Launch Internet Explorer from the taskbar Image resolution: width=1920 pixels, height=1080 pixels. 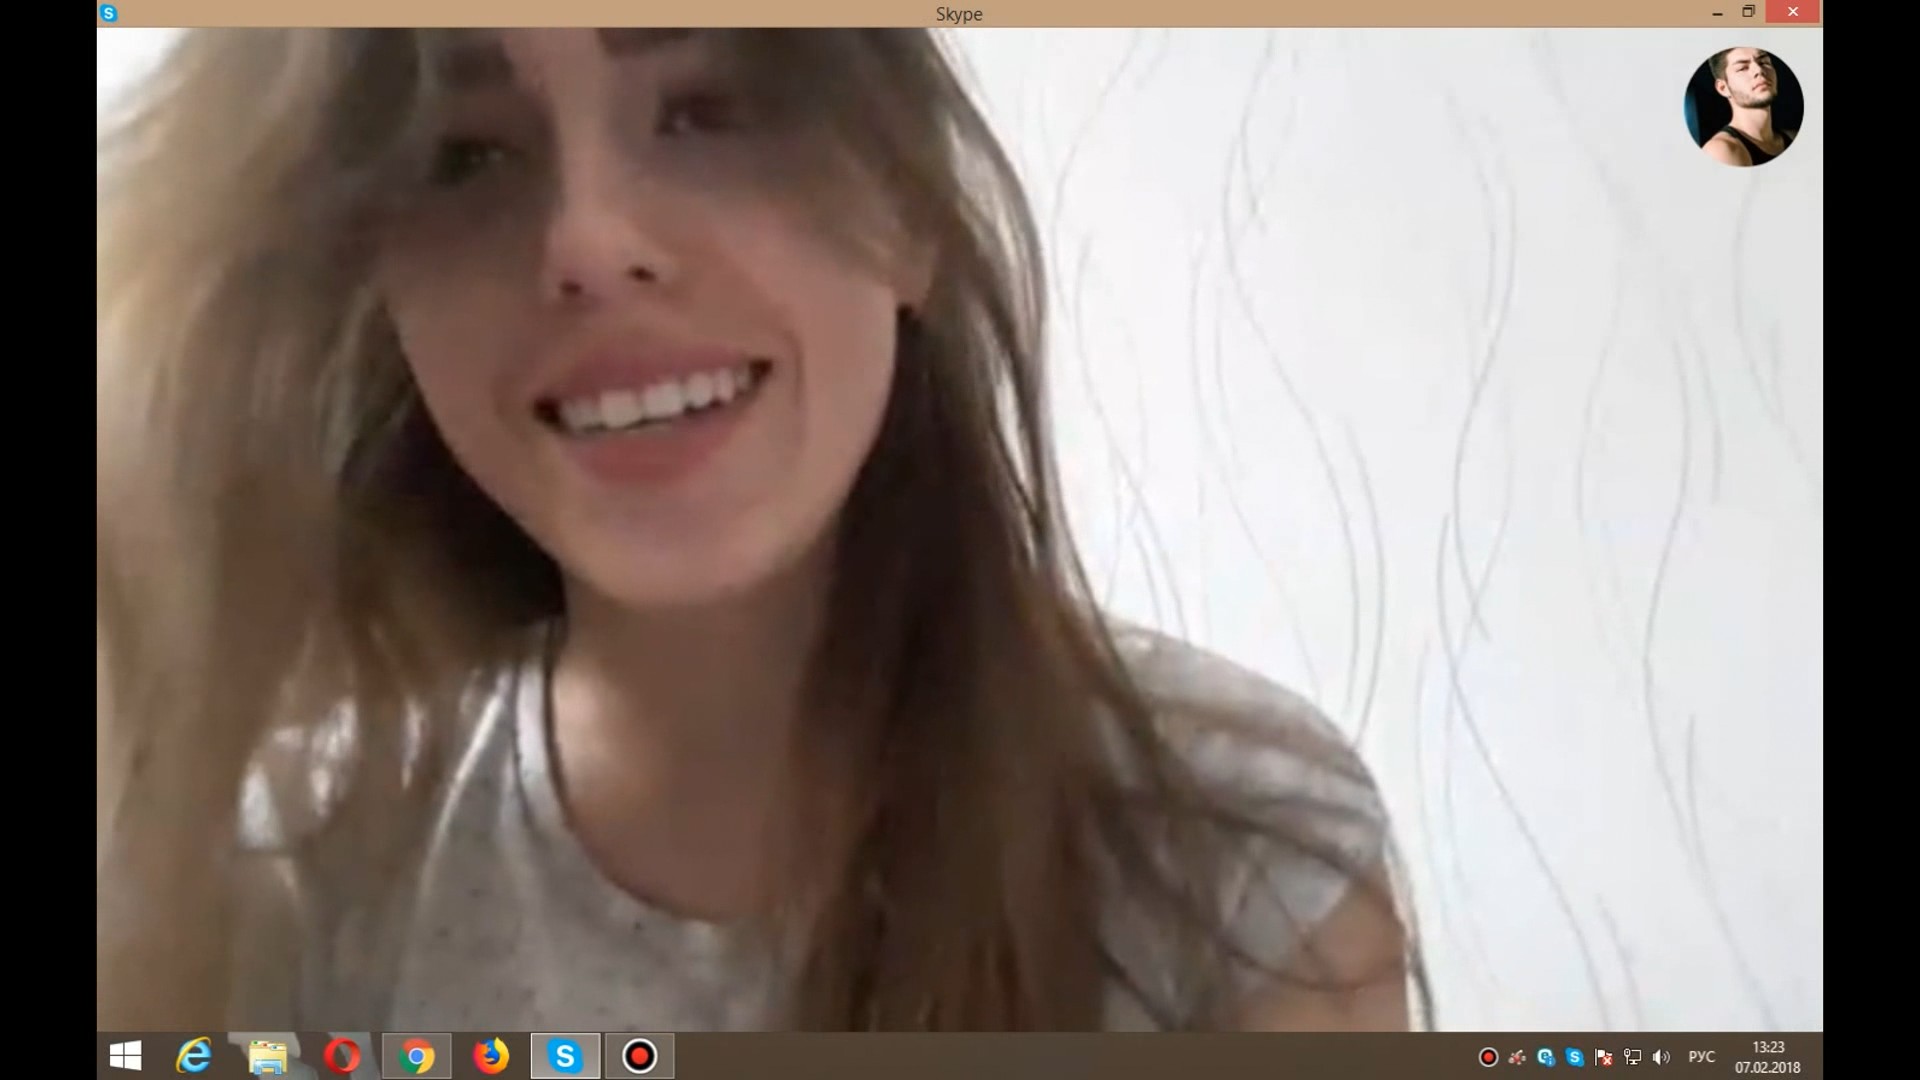pyautogui.click(x=194, y=1056)
